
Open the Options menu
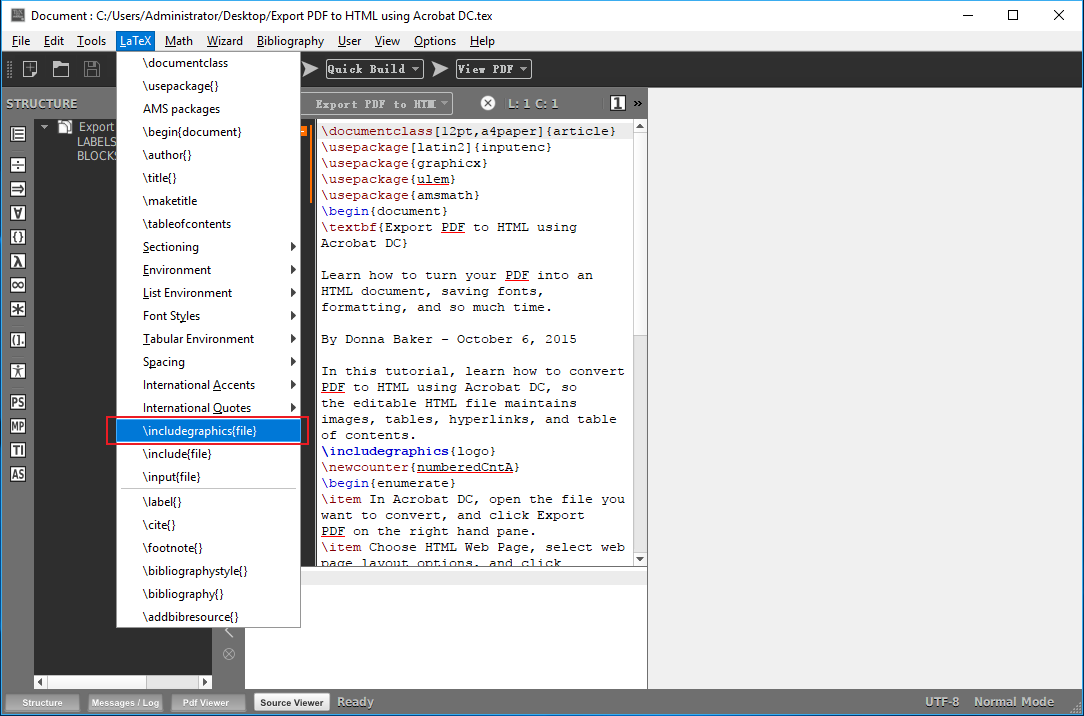pos(435,41)
